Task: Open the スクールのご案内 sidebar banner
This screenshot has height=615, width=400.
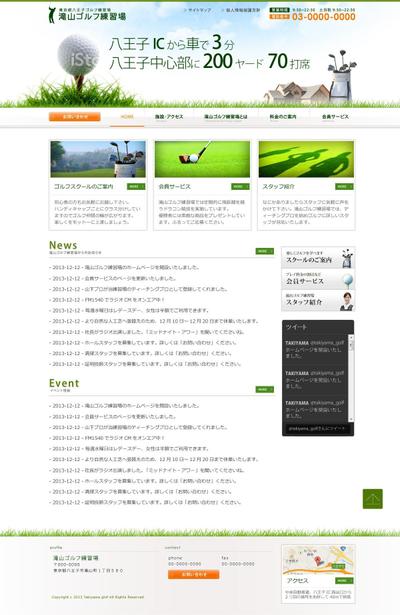Action: point(318,257)
